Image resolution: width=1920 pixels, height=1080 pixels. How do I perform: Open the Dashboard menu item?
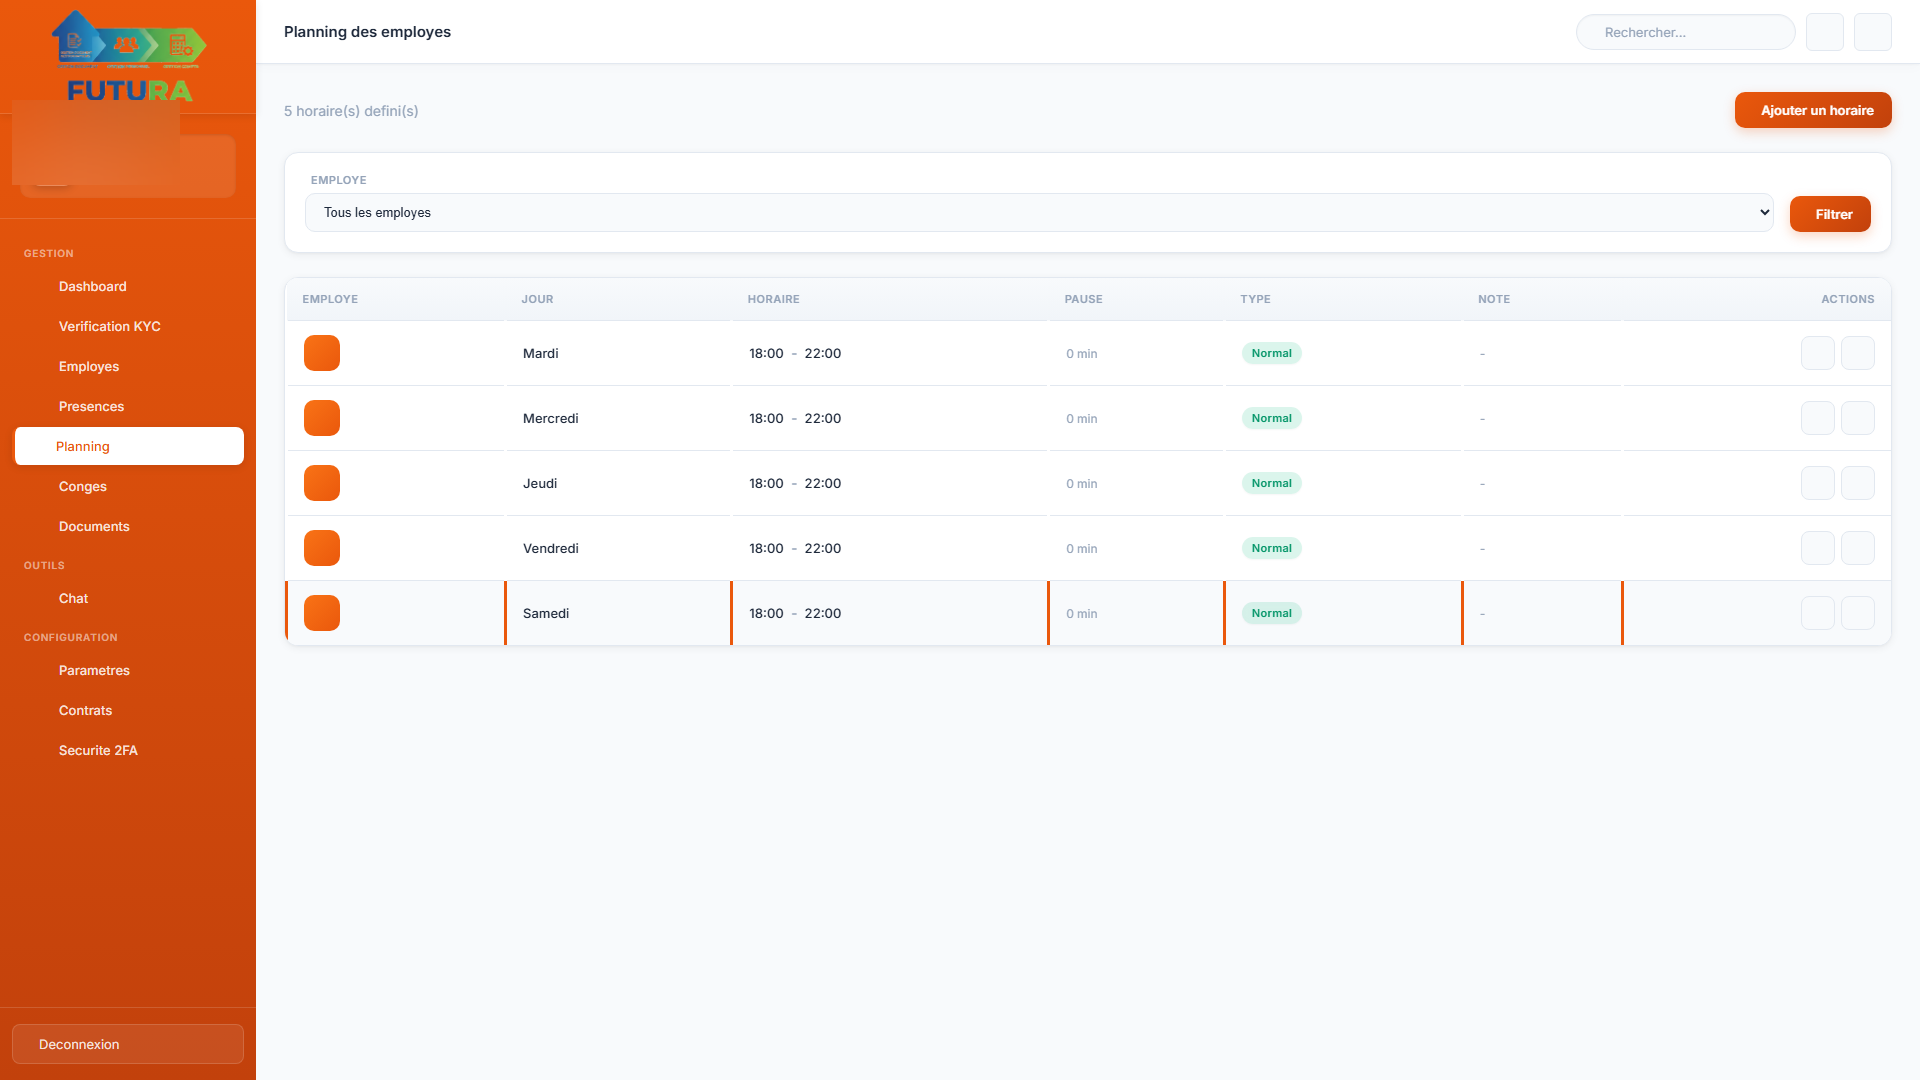pos(93,286)
